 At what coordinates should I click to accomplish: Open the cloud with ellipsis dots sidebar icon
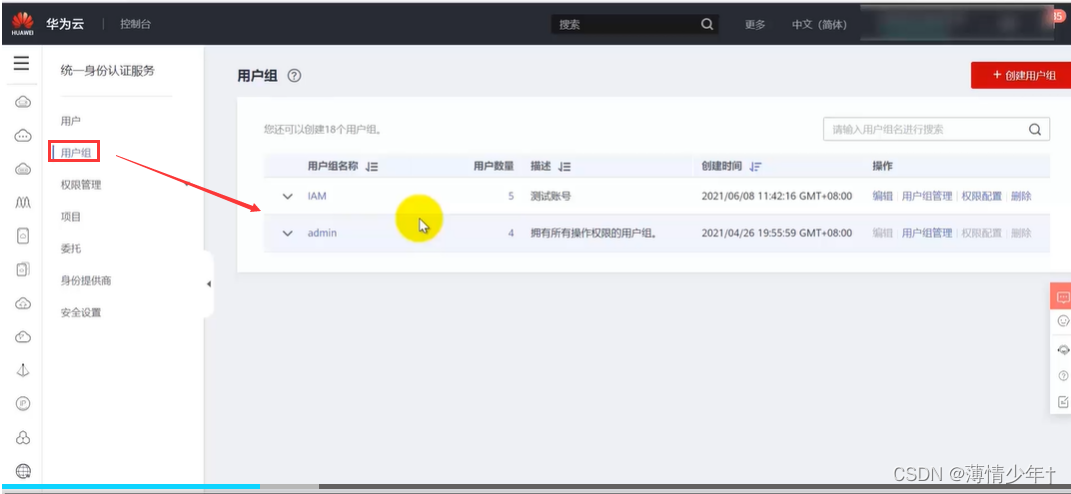coord(23,136)
